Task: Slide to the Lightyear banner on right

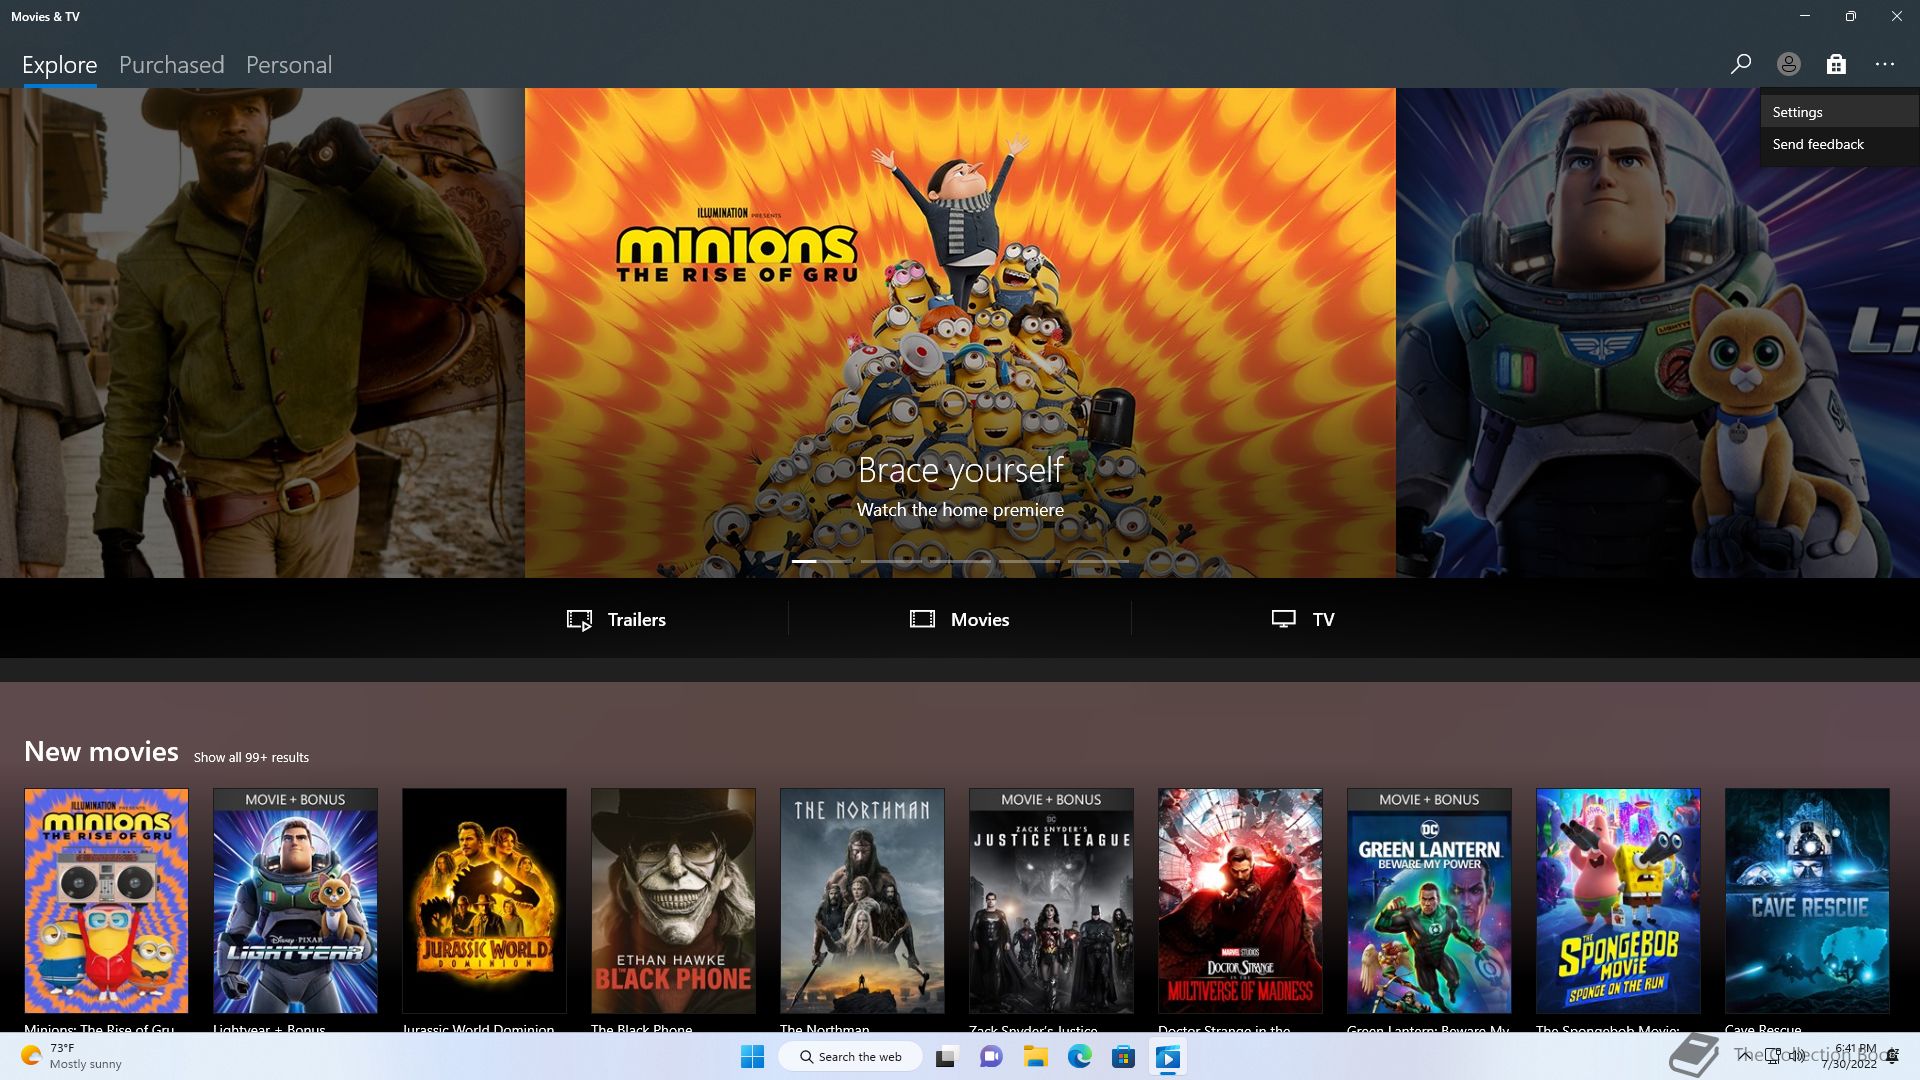Action: (1658, 332)
